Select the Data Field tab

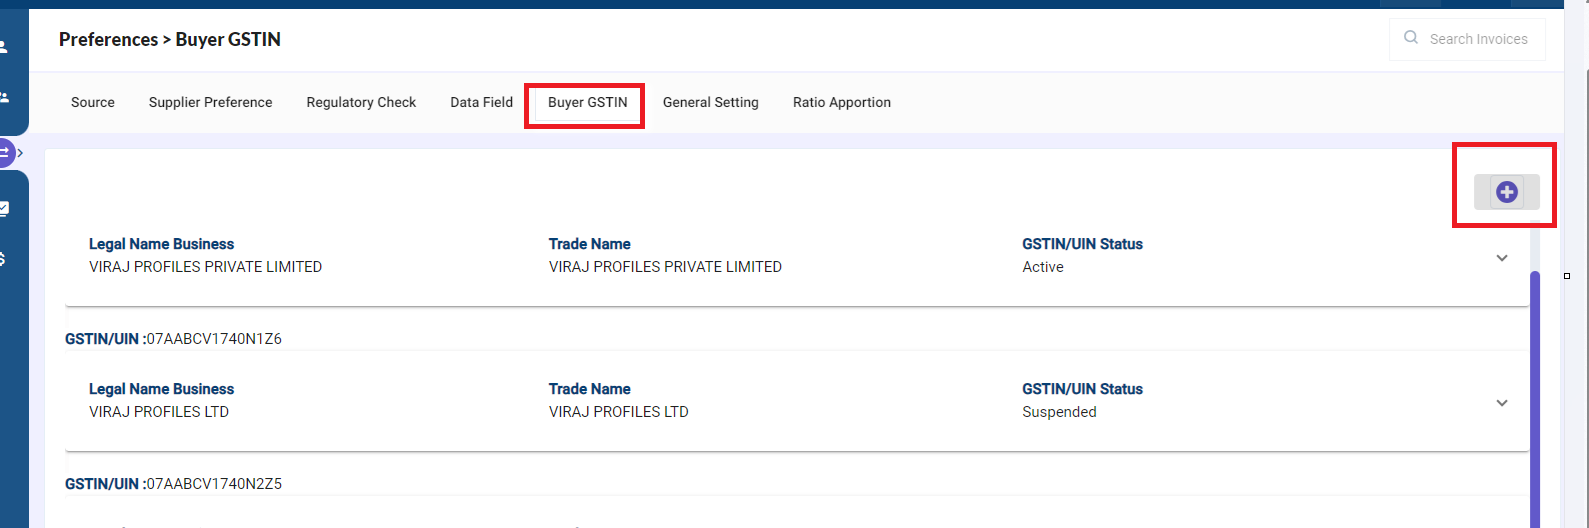click(x=481, y=102)
